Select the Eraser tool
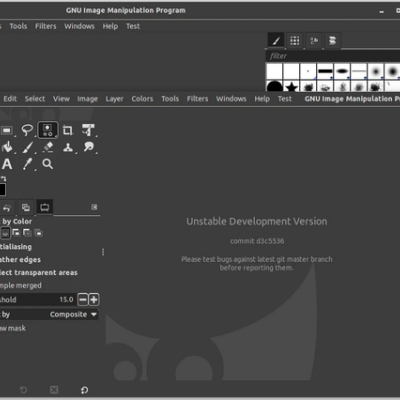The image size is (400, 400). coord(48,147)
